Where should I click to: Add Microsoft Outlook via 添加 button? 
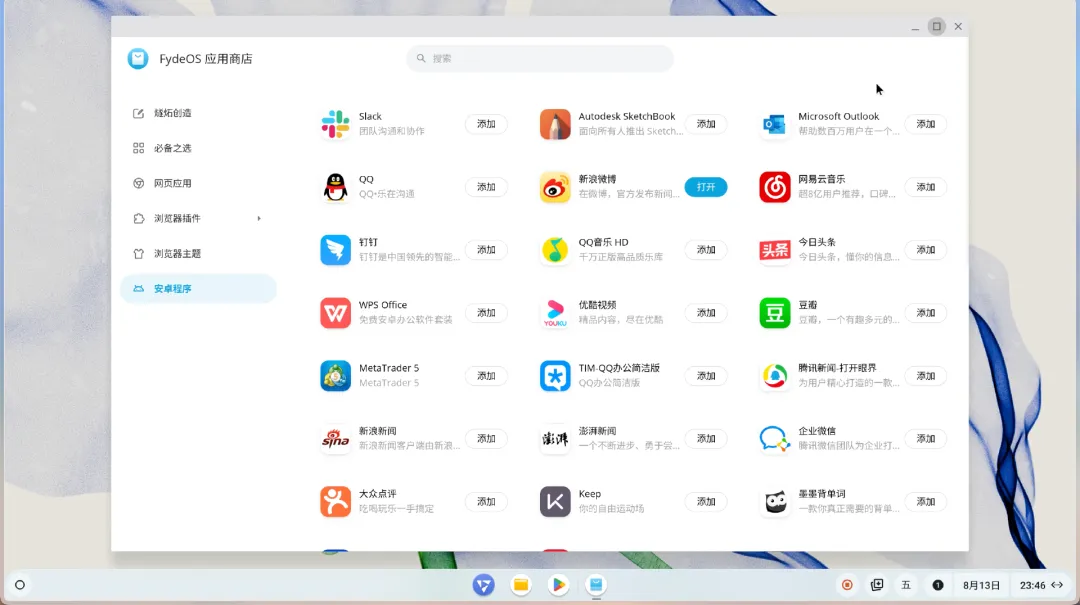click(926, 124)
